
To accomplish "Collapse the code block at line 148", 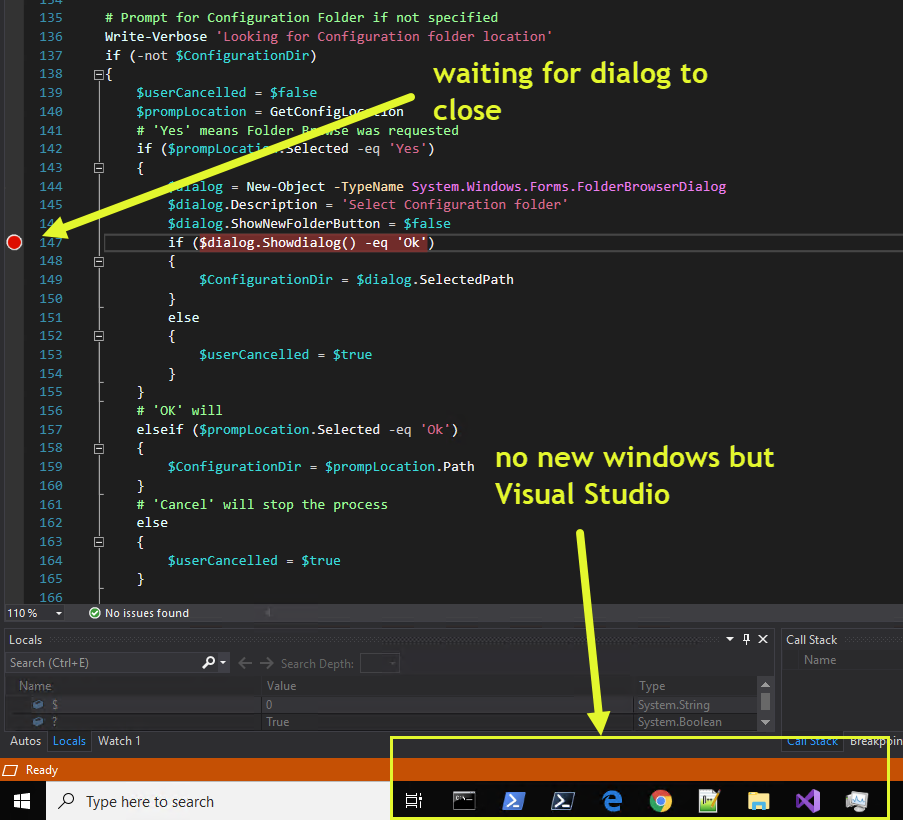I will click(98, 261).
